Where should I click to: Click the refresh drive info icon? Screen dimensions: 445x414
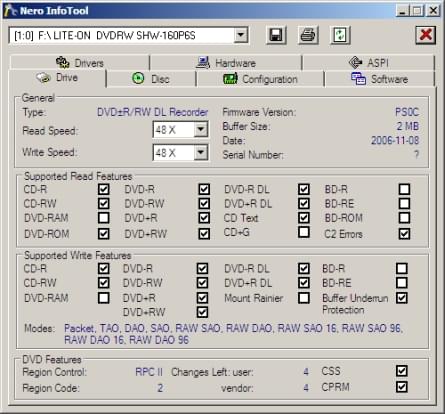pyautogui.click(x=340, y=35)
